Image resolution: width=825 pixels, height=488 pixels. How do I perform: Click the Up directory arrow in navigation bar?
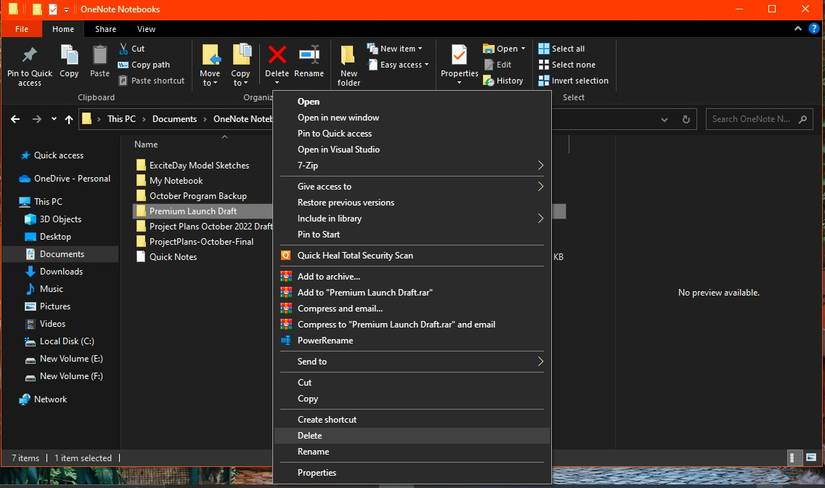(x=68, y=119)
